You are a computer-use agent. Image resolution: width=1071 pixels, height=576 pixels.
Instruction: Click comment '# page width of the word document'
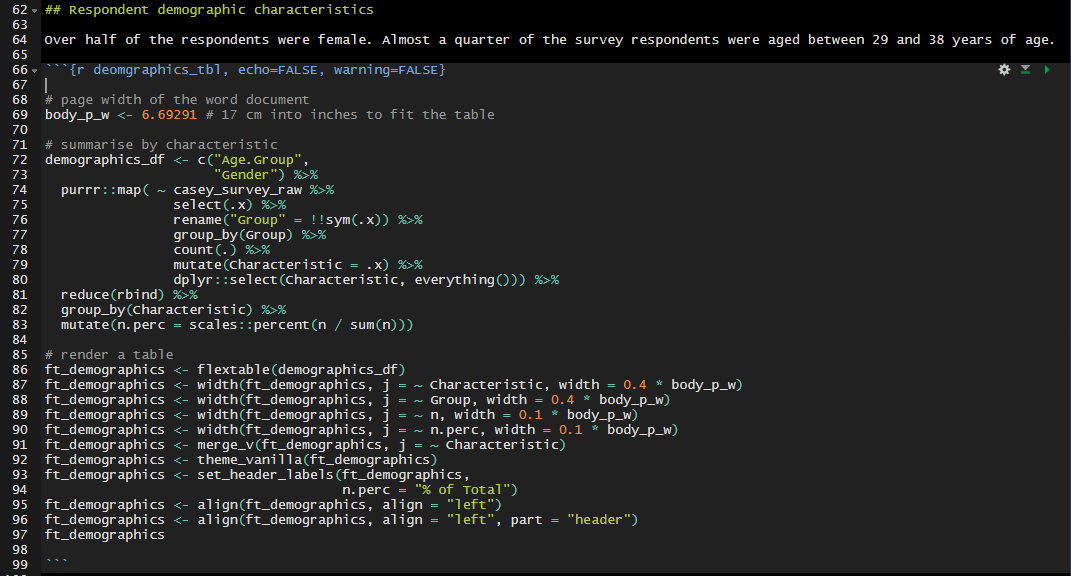(177, 100)
